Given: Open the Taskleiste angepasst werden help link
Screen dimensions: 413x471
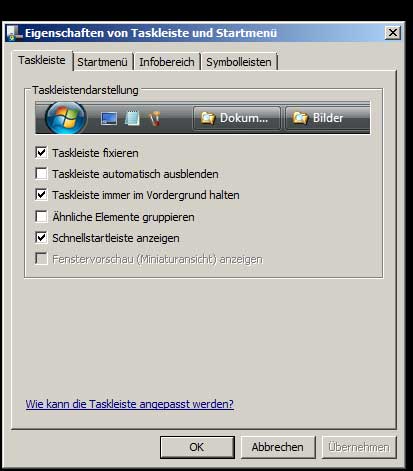Looking at the screenshot, I should [130, 404].
